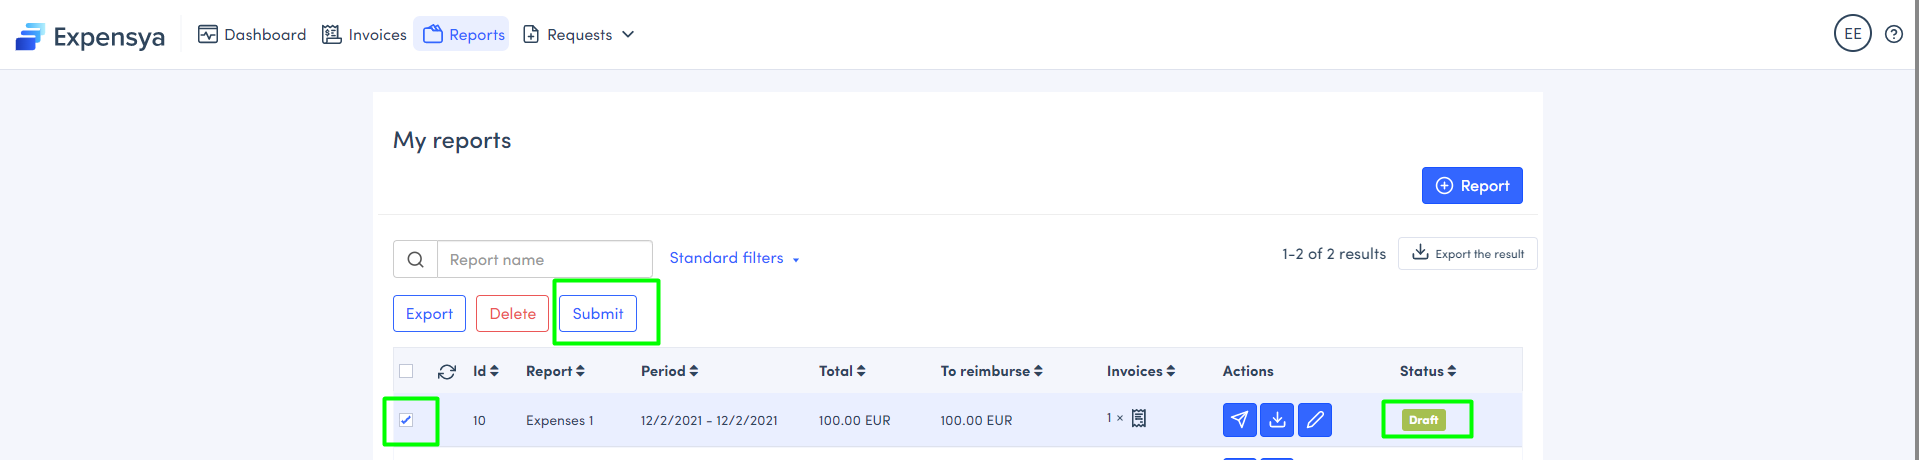Expand the Standard filters dropdown
The height and width of the screenshot is (460, 1919).
pos(734,258)
